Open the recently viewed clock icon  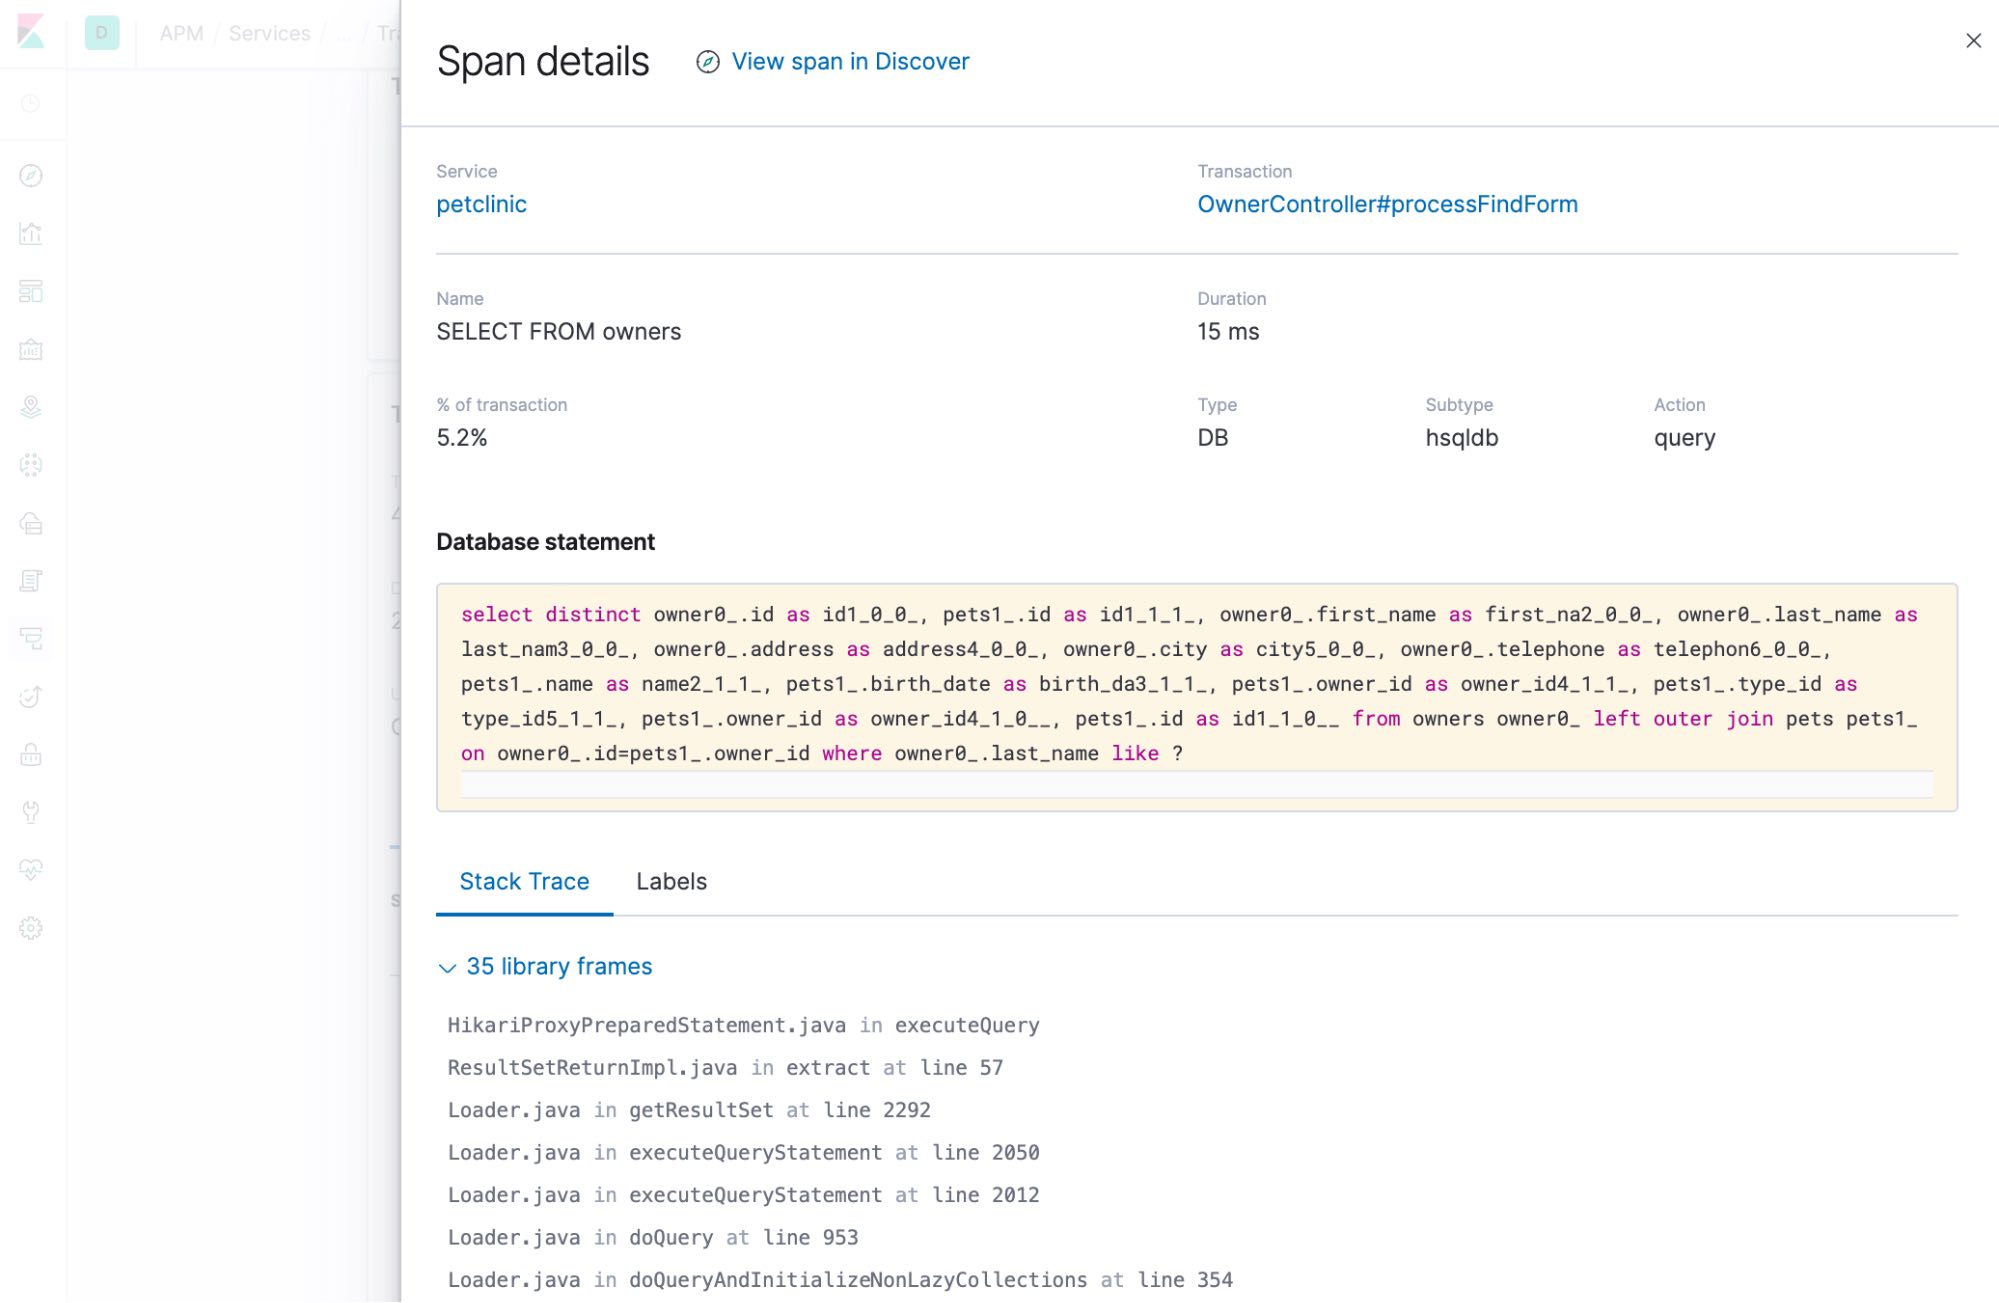pyautogui.click(x=31, y=103)
